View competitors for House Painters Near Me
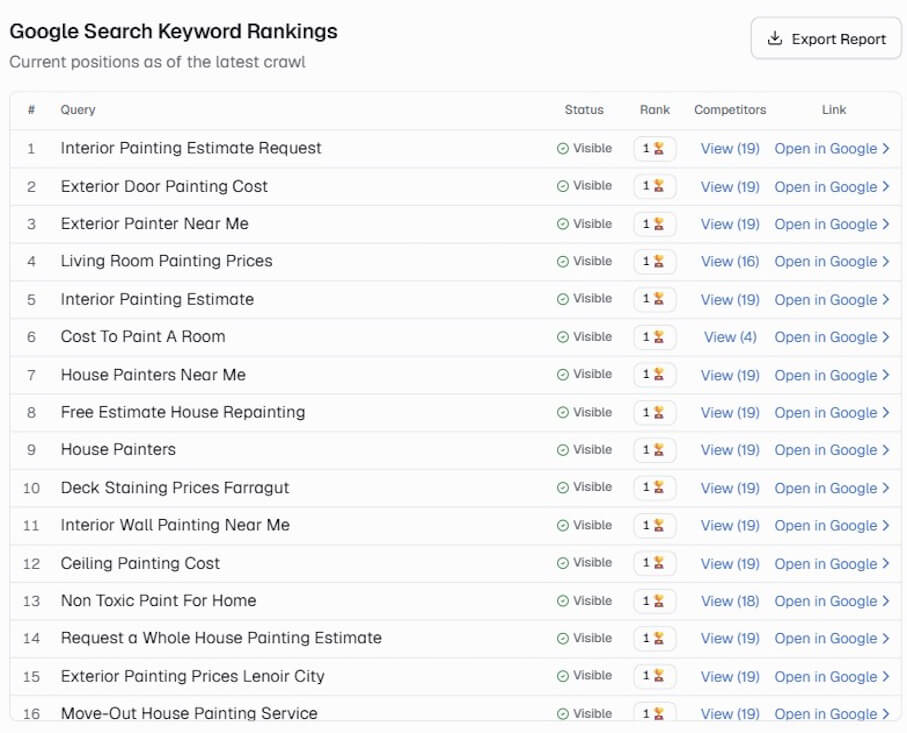 click(x=730, y=375)
